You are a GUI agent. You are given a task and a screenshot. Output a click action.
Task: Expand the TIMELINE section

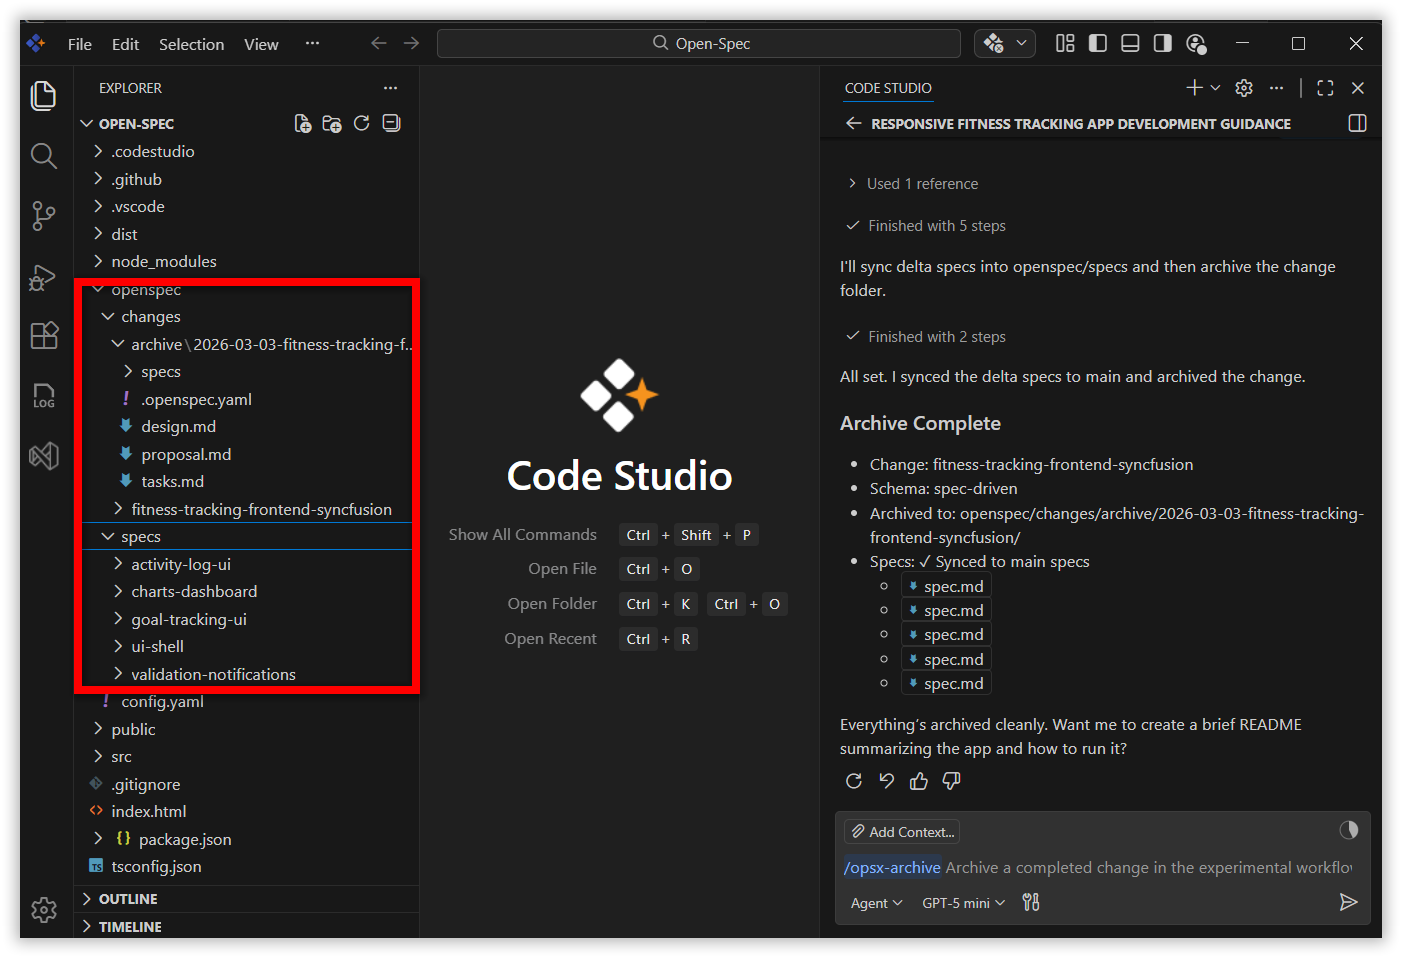click(246, 927)
